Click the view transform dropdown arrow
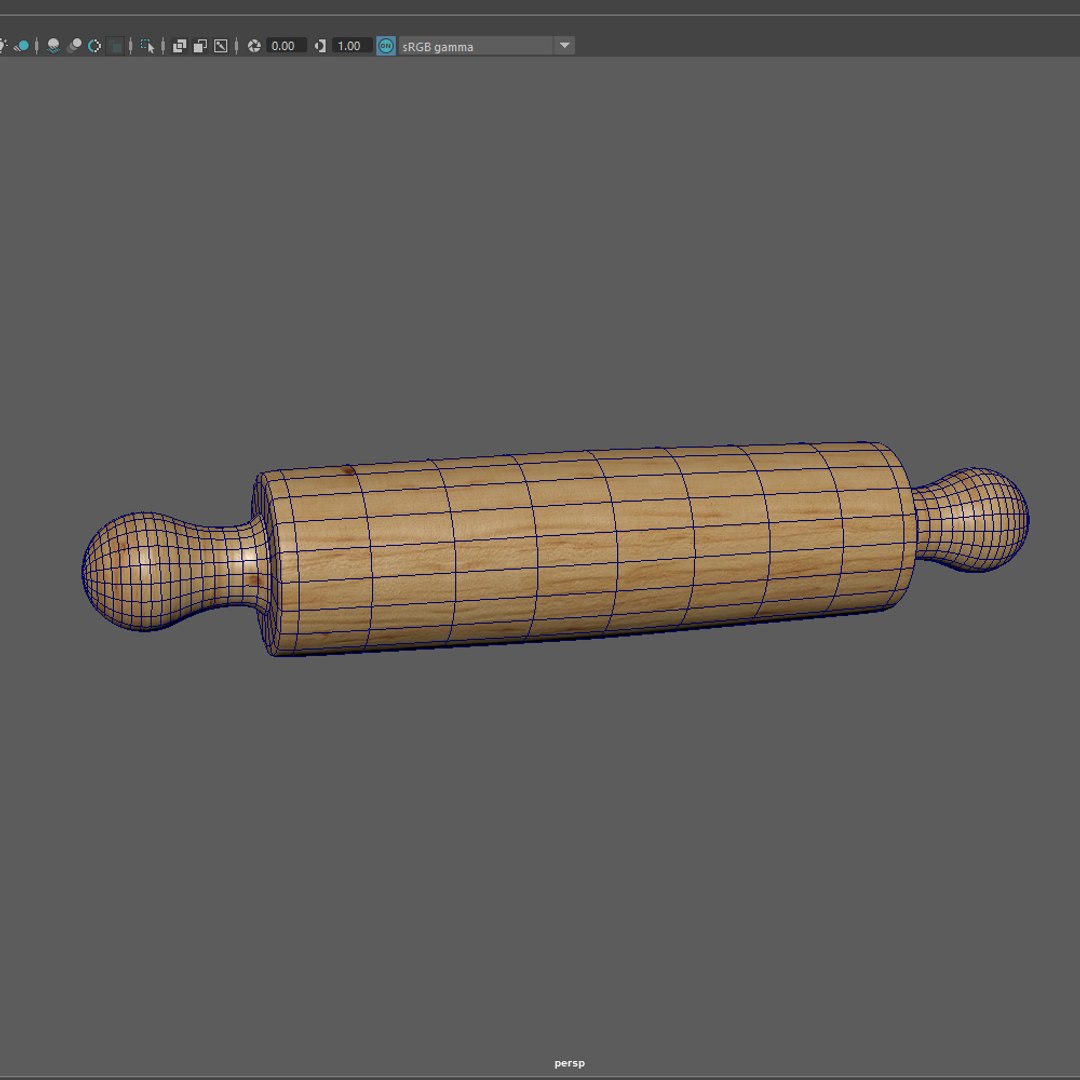Screen dimensions: 1080x1080 [564, 46]
